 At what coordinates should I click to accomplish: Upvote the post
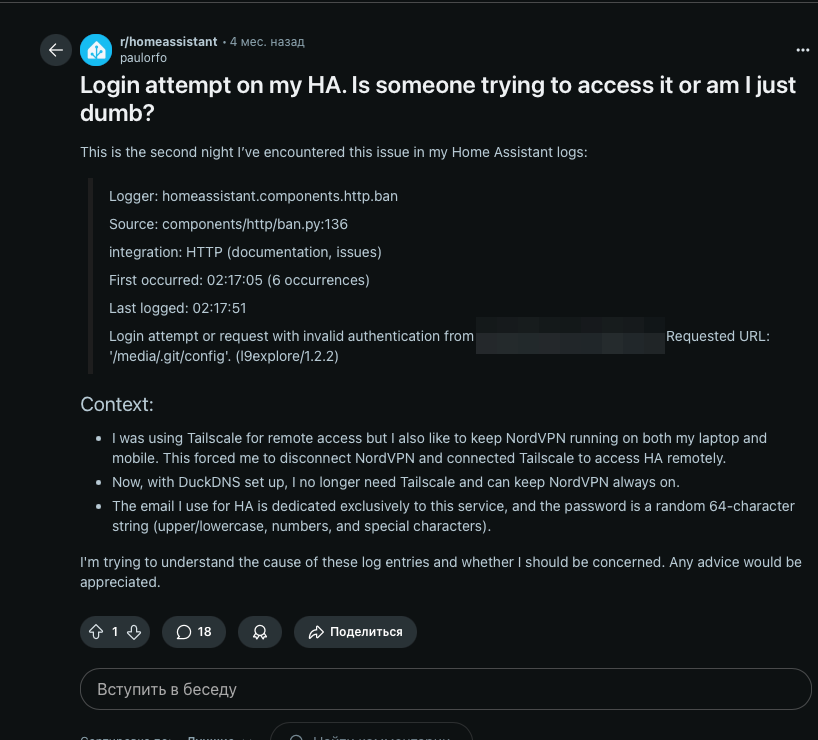(96, 632)
